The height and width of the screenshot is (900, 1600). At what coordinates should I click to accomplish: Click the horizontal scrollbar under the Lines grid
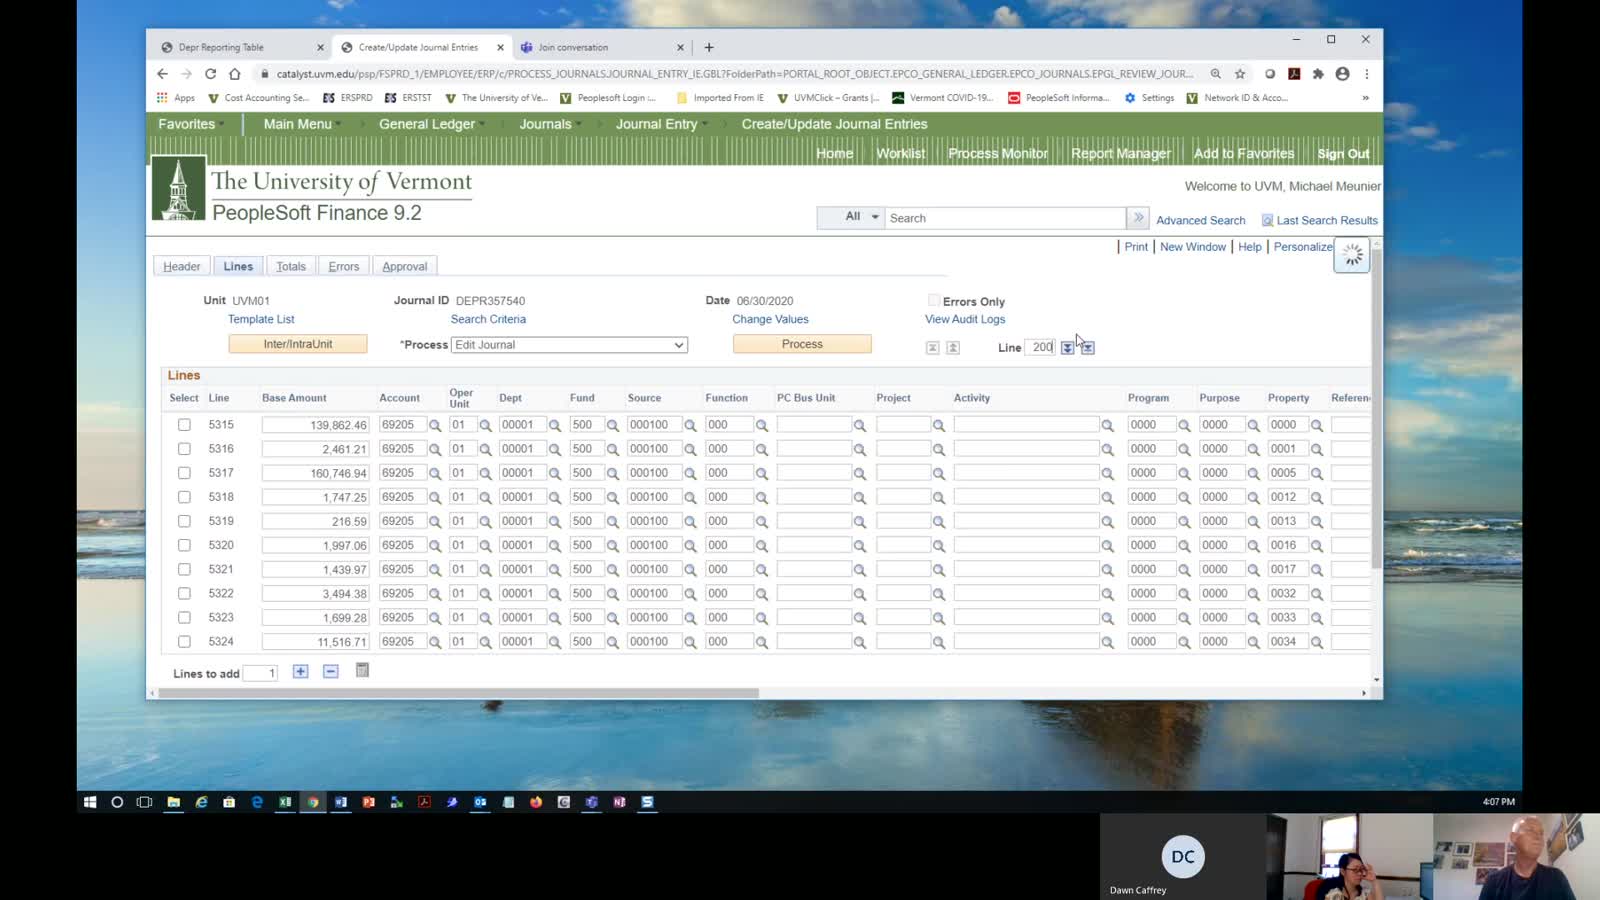coord(456,693)
